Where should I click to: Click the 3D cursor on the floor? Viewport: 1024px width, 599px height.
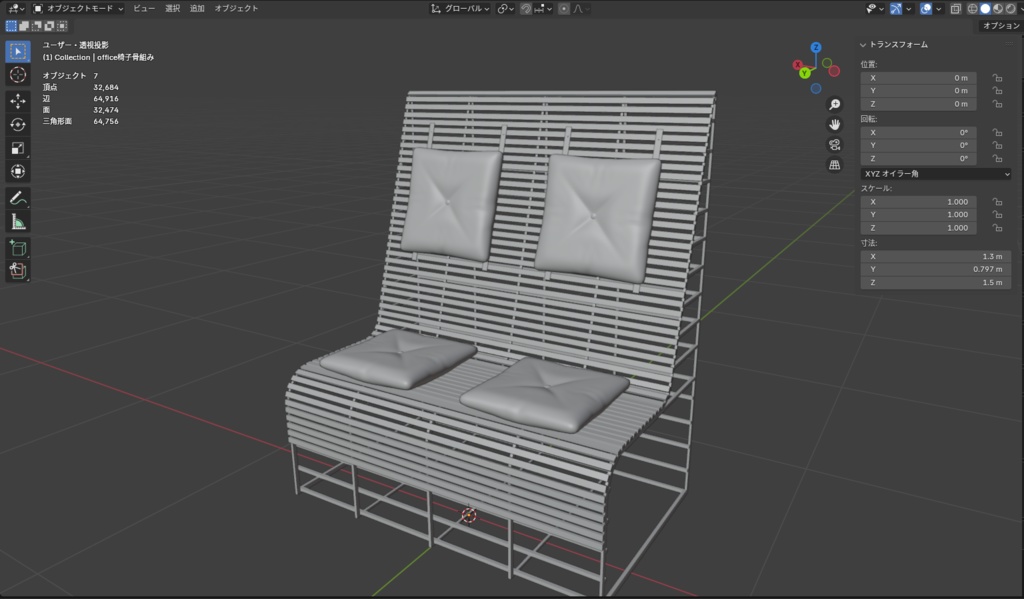(x=469, y=515)
